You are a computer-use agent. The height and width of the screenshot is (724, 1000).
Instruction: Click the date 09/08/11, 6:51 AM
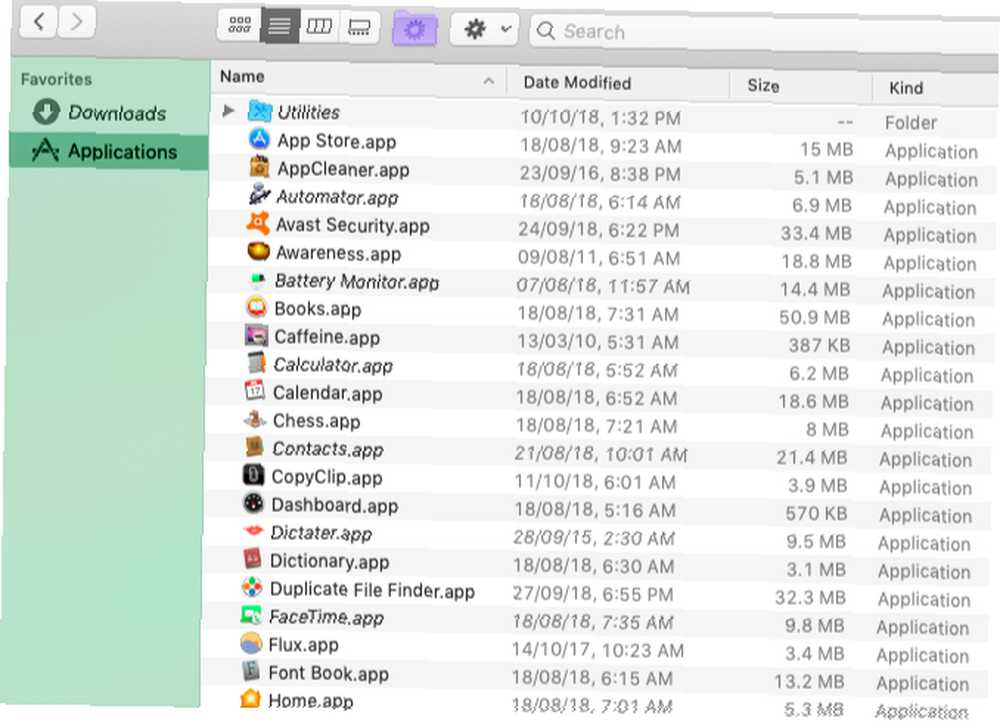tap(599, 258)
